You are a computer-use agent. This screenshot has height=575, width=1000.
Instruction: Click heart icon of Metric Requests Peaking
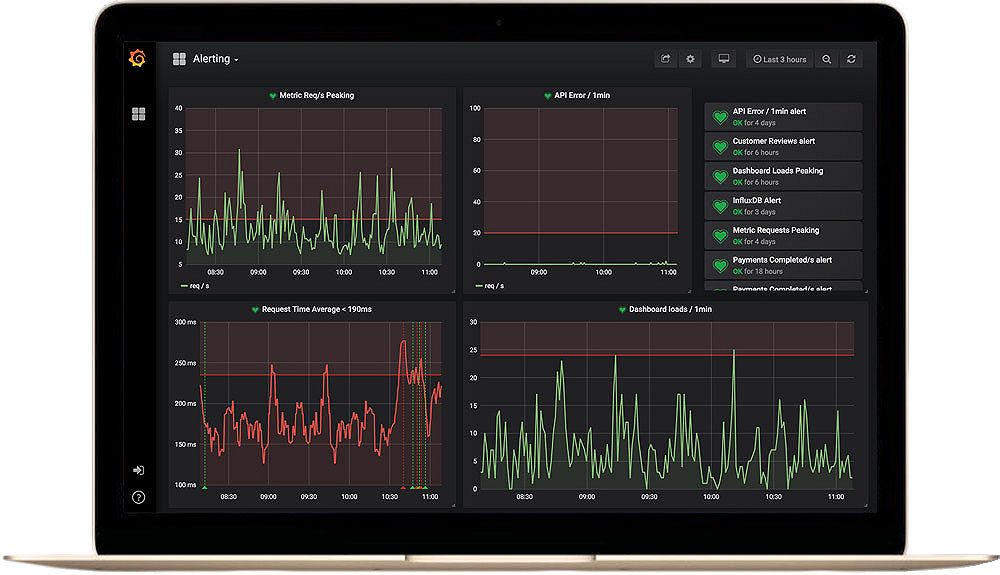point(720,237)
